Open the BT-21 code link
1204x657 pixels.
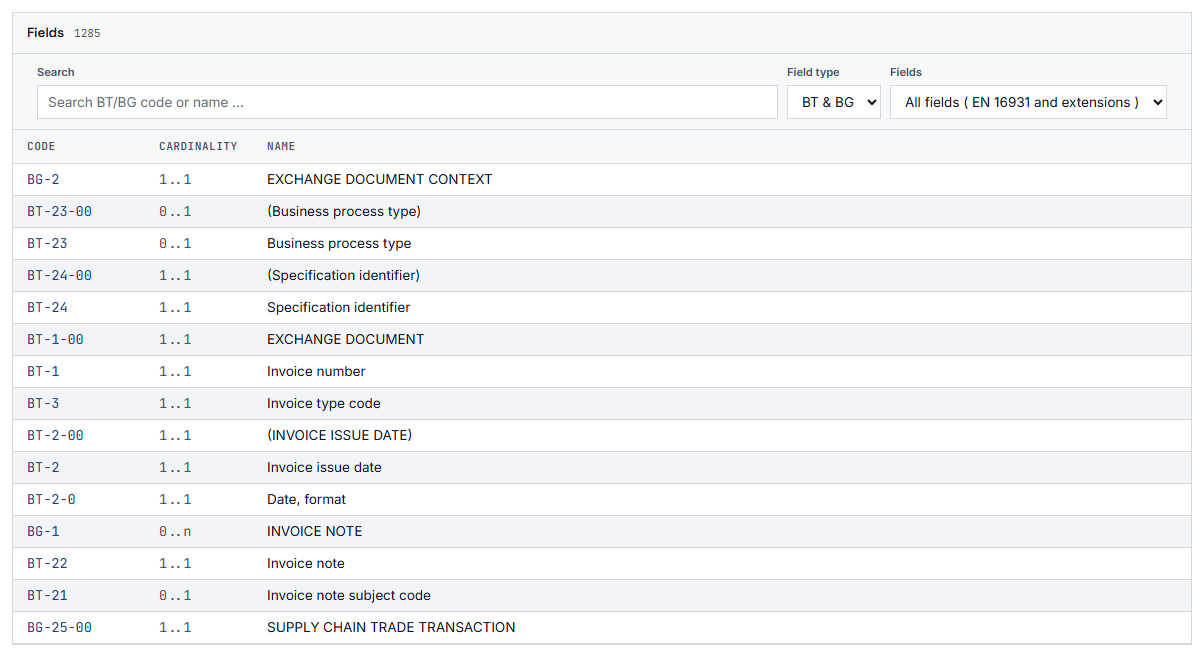(47, 595)
